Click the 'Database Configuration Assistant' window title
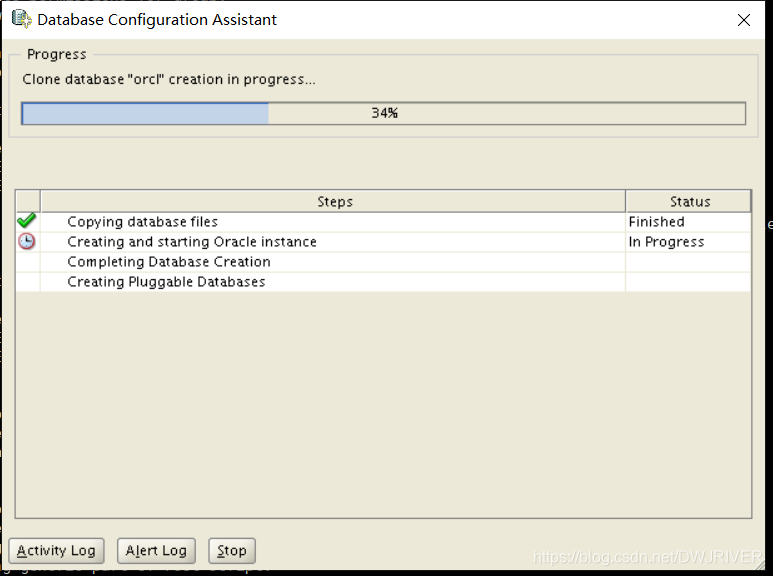This screenshot has width=773, height=576. coord(157,20)
